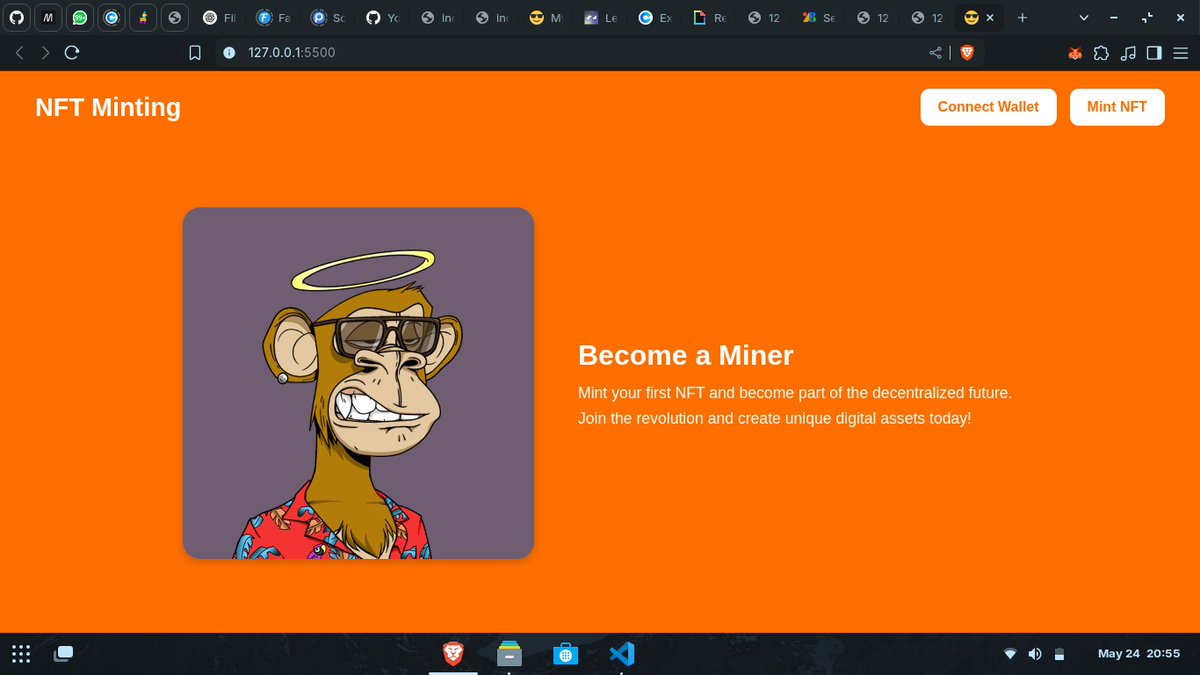Click the Connect Wallet button
Image resolution: width=1200 pixels, height=675 pixels.
pos(988,107)
